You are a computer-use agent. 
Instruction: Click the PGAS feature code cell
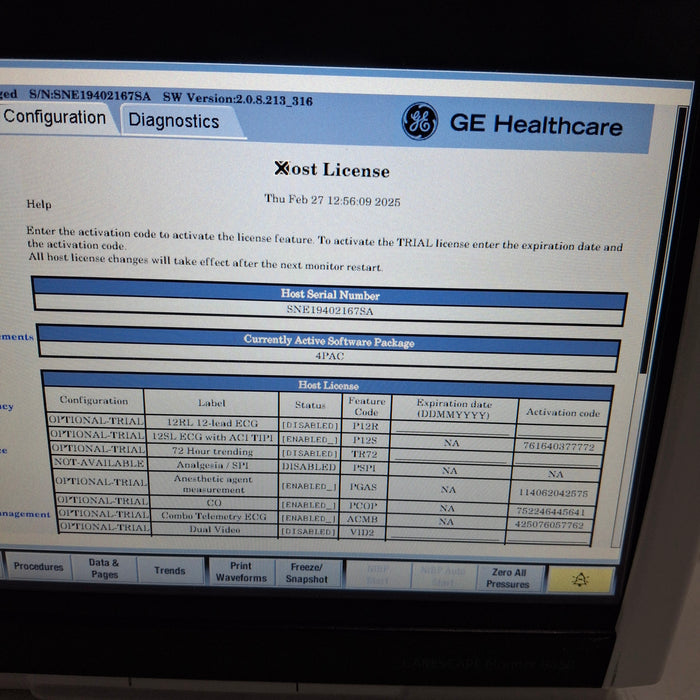[x=363, y=487]
